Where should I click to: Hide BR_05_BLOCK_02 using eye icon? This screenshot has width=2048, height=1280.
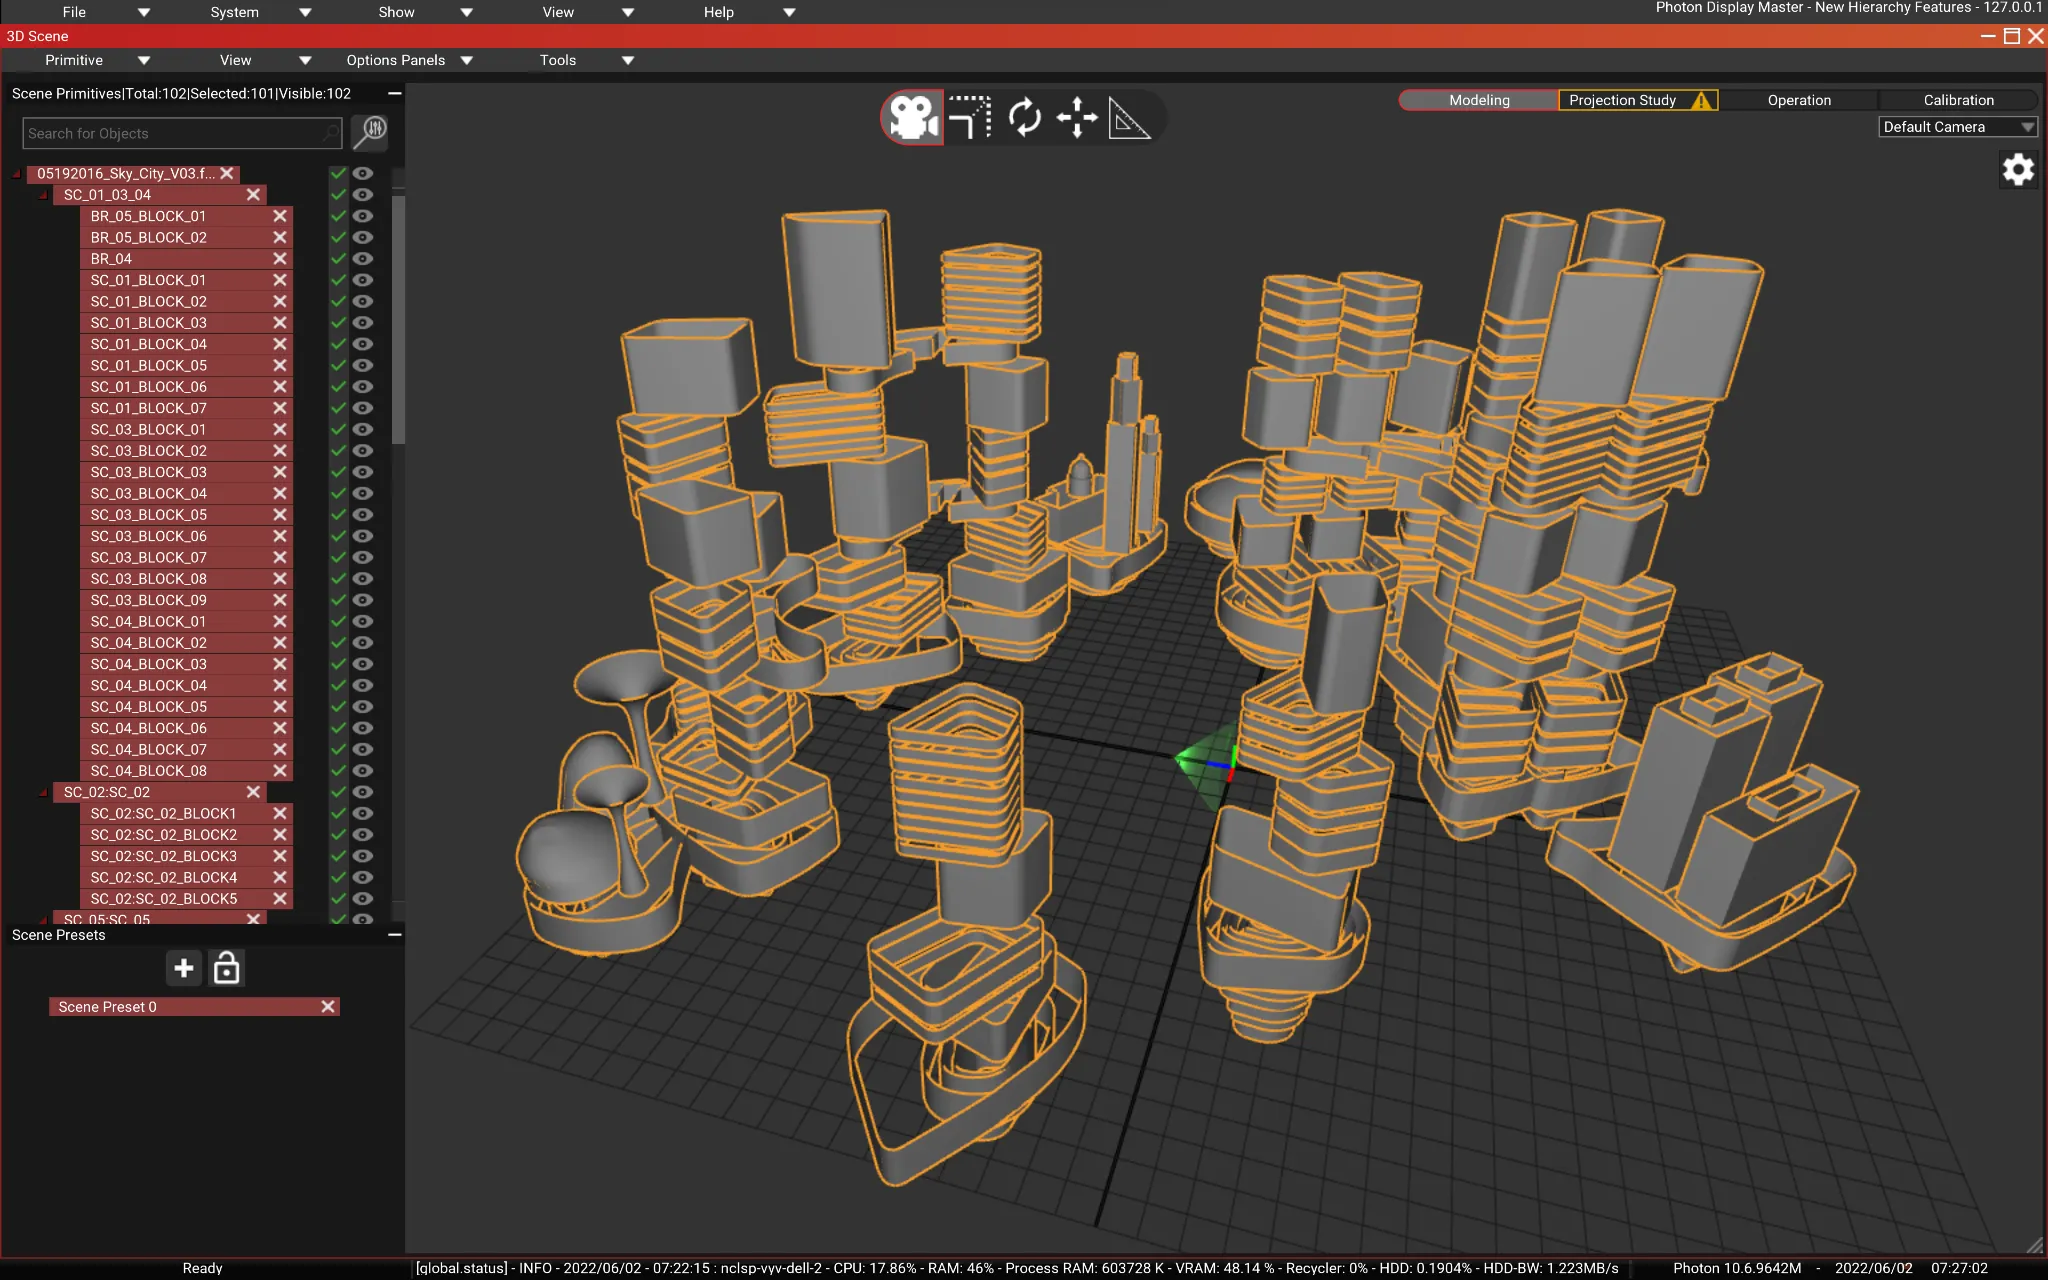(363, 237)
